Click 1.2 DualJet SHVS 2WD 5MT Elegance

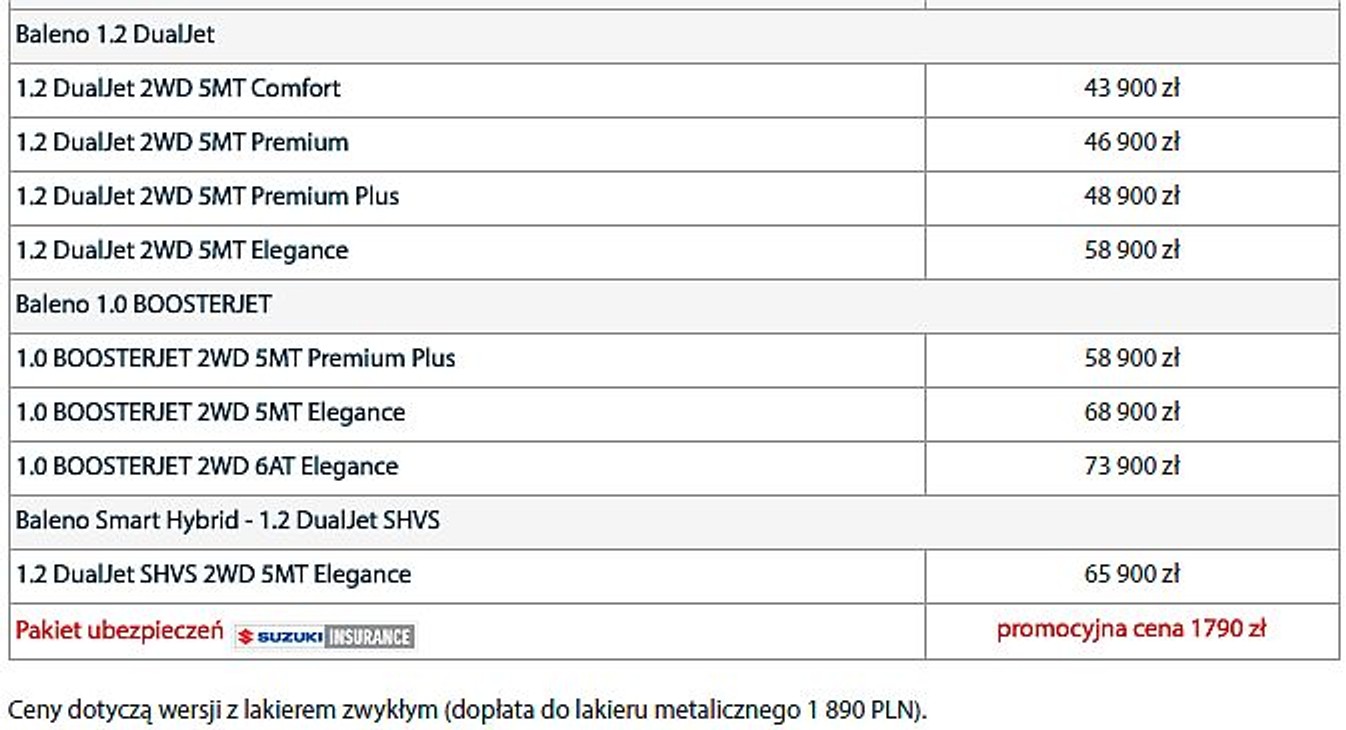[x=213, y=575]
